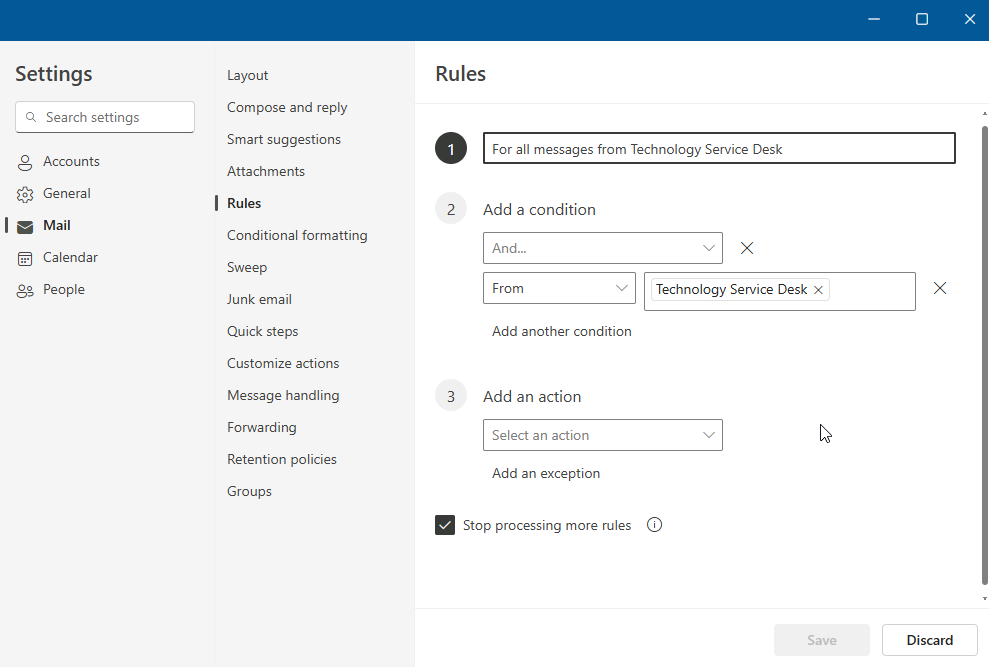Click the Search settings field
Image resolution: width=989 pixels, height=667 pixels.
(105, 117)
